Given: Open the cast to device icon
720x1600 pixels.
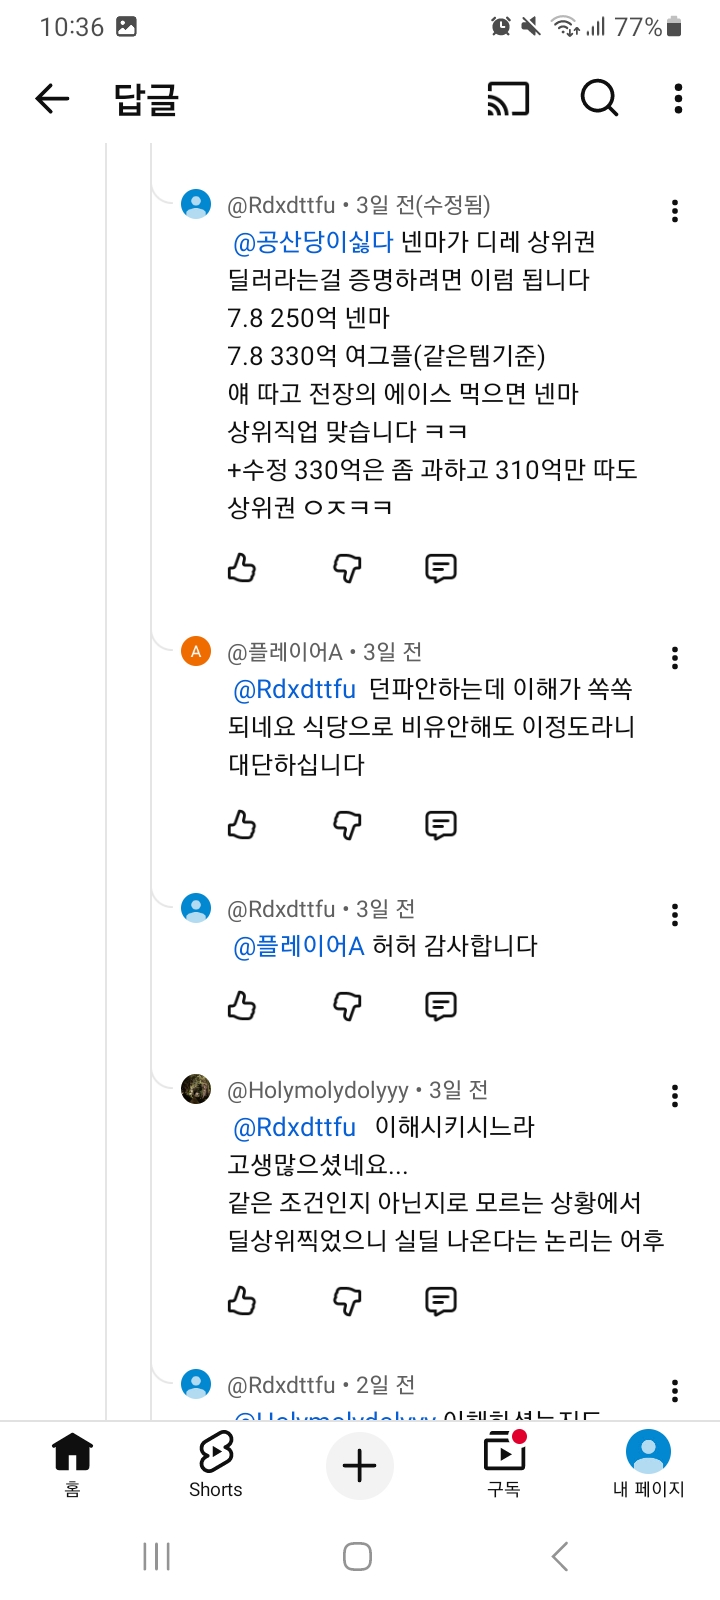Looking at the screenshot, I should (x=508, y=98).
